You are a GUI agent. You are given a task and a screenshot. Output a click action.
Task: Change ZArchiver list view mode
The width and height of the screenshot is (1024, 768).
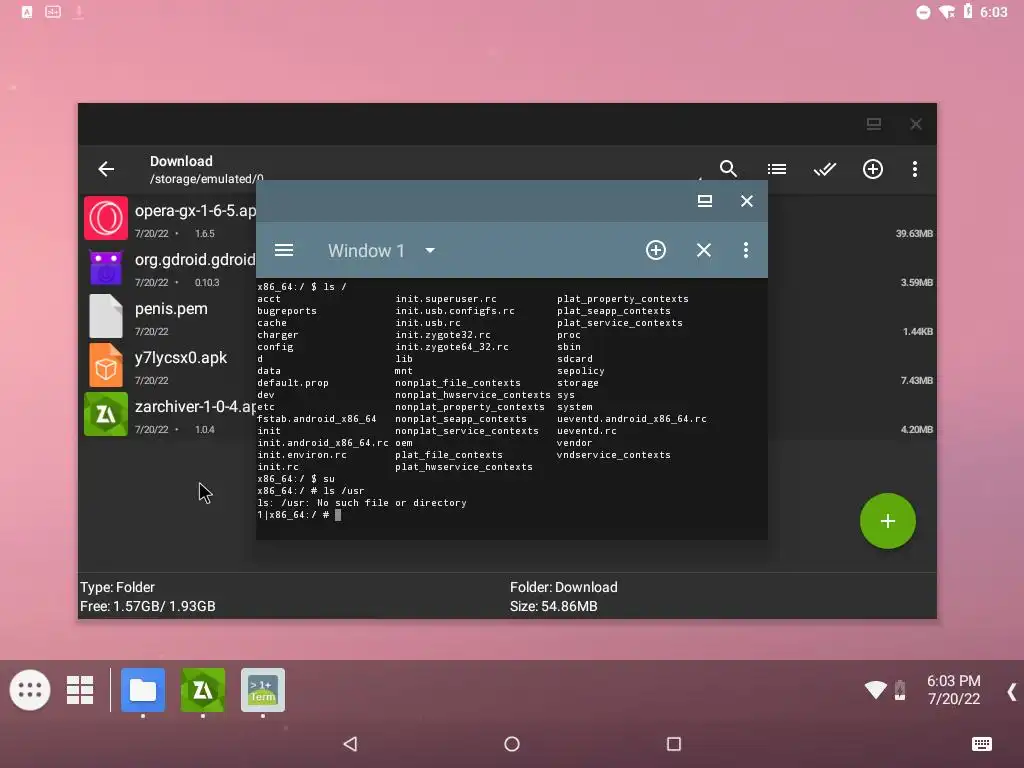(x=776, y=169)
